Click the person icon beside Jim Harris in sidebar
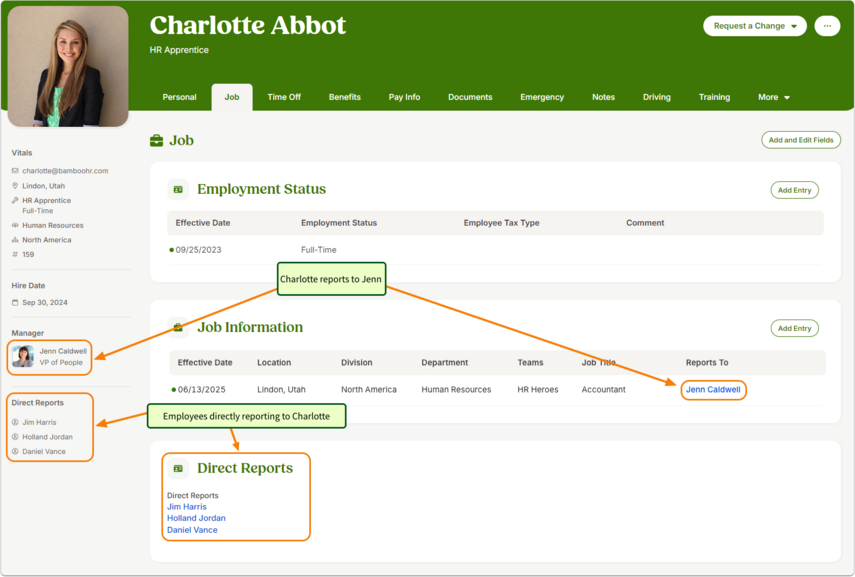The width and height of the screenshot is (855, 577). (x=15, y=422)
